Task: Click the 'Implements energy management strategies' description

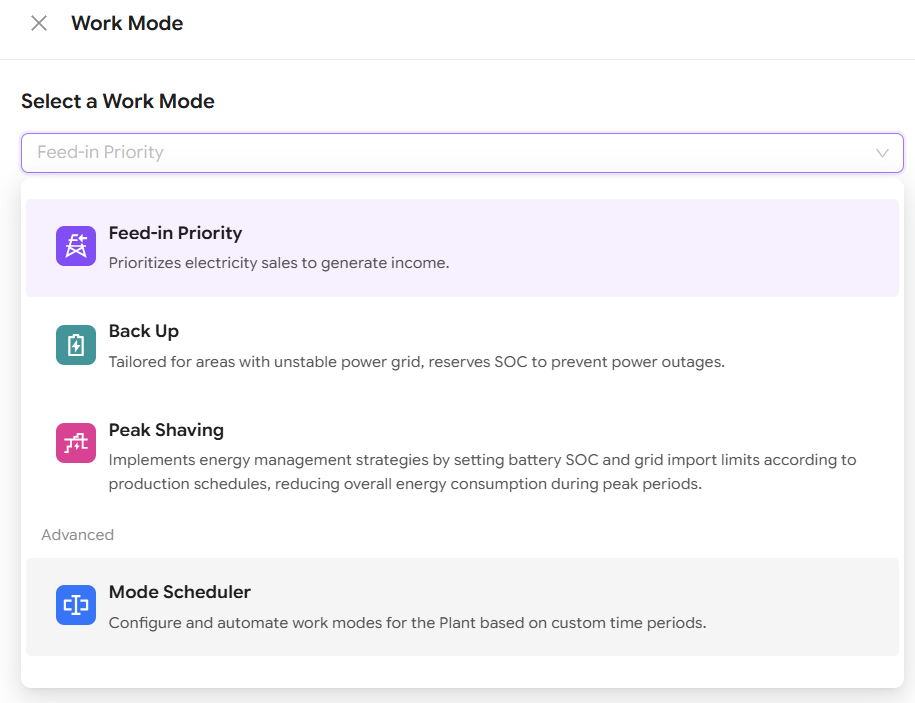Action: [x=482, y=460]
